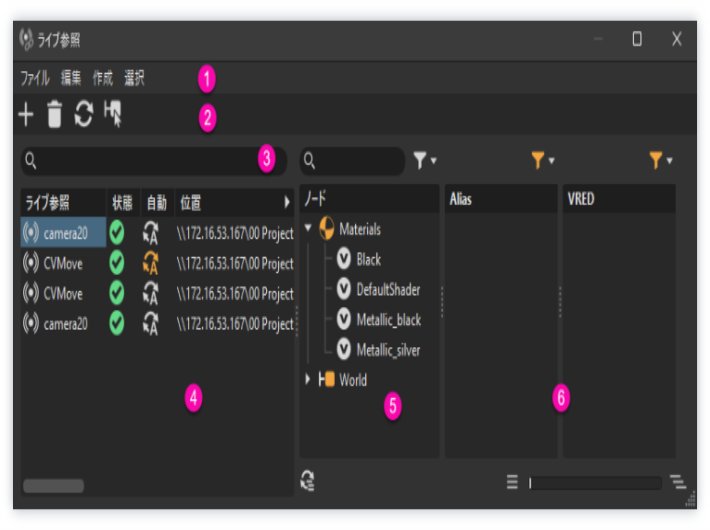Open the 選択 menu
The image size is (710, 530).
tap(134, 78)
